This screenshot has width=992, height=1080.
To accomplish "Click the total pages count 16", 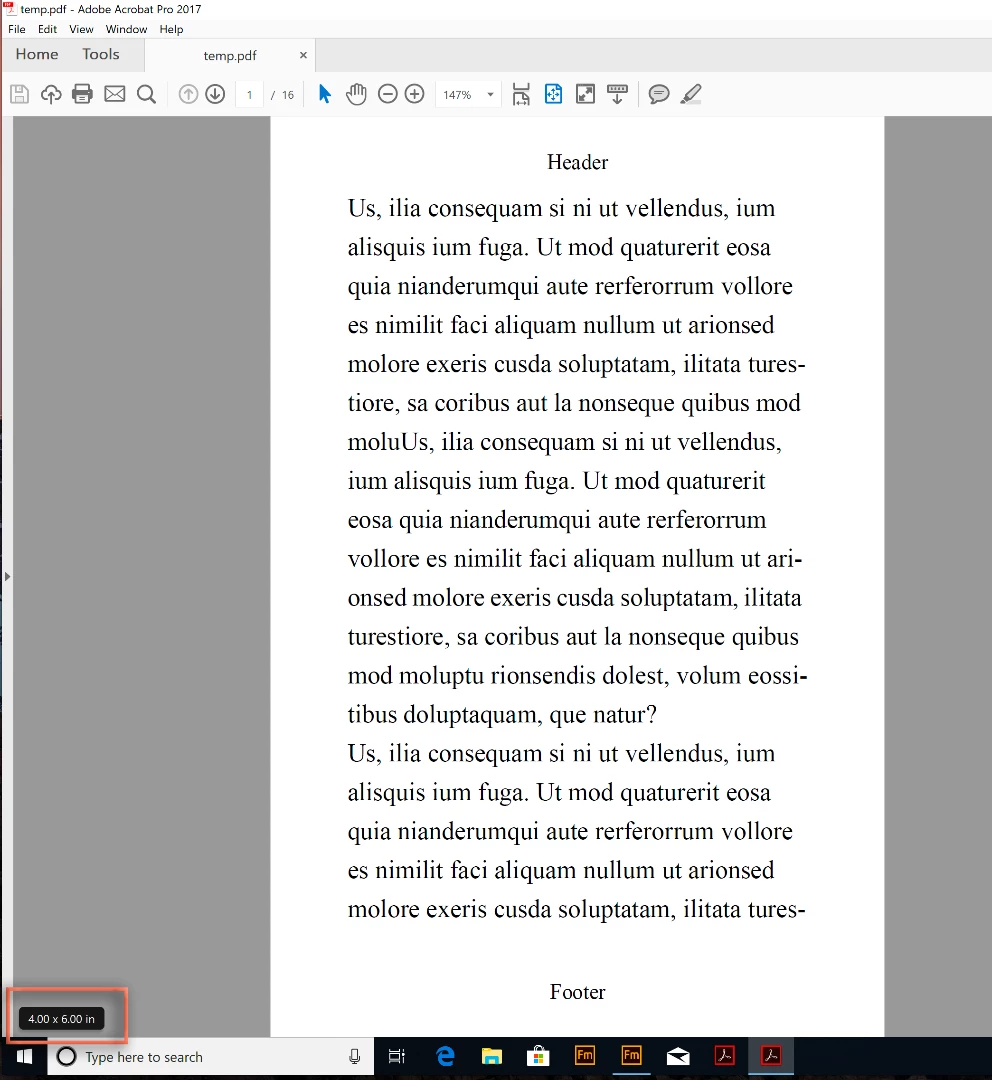I will [x=288, y=95].
